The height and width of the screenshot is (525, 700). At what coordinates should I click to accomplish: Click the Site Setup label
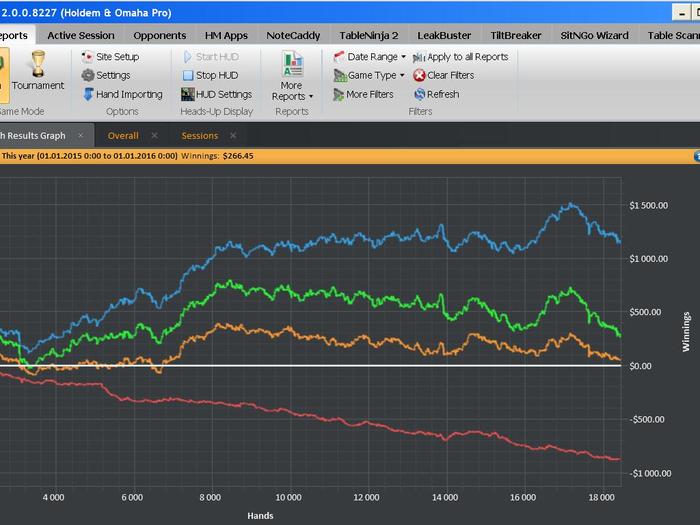118,57
